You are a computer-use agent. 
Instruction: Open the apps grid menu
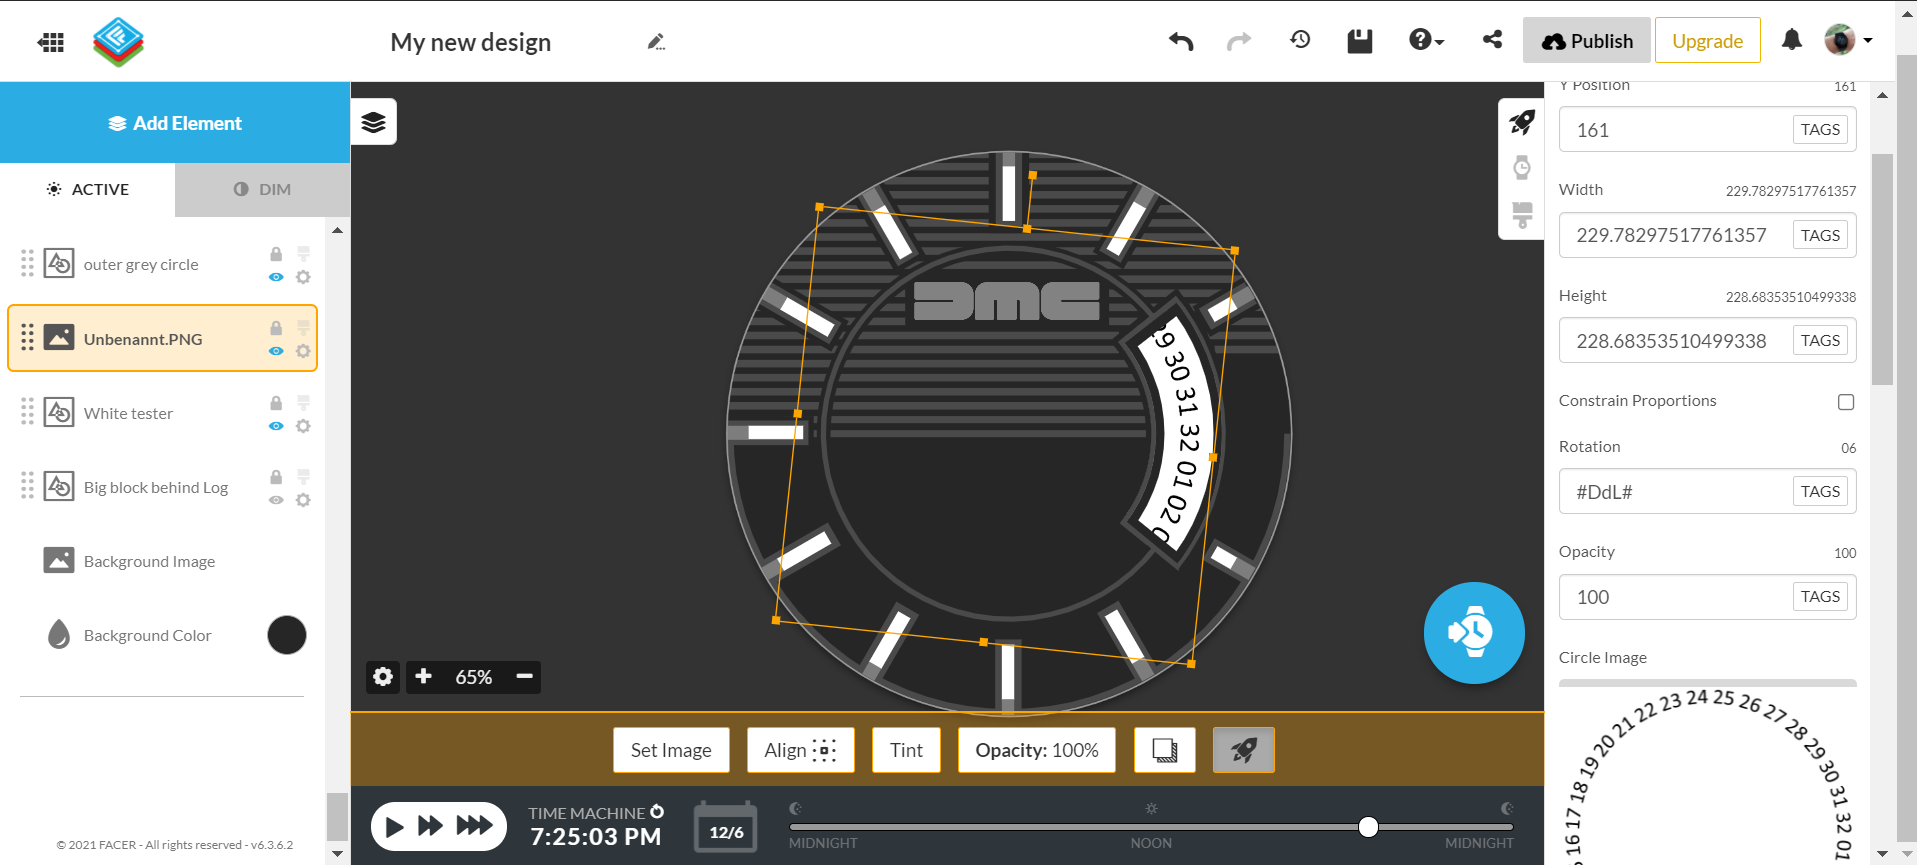tap(51, 42)
